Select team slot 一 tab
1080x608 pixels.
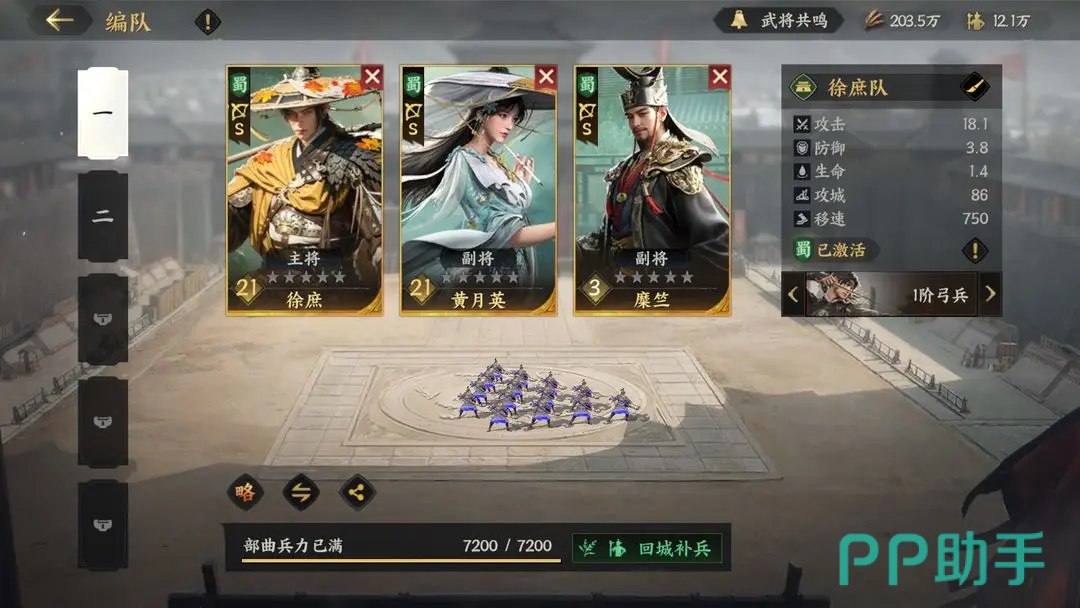coord(103,113)
